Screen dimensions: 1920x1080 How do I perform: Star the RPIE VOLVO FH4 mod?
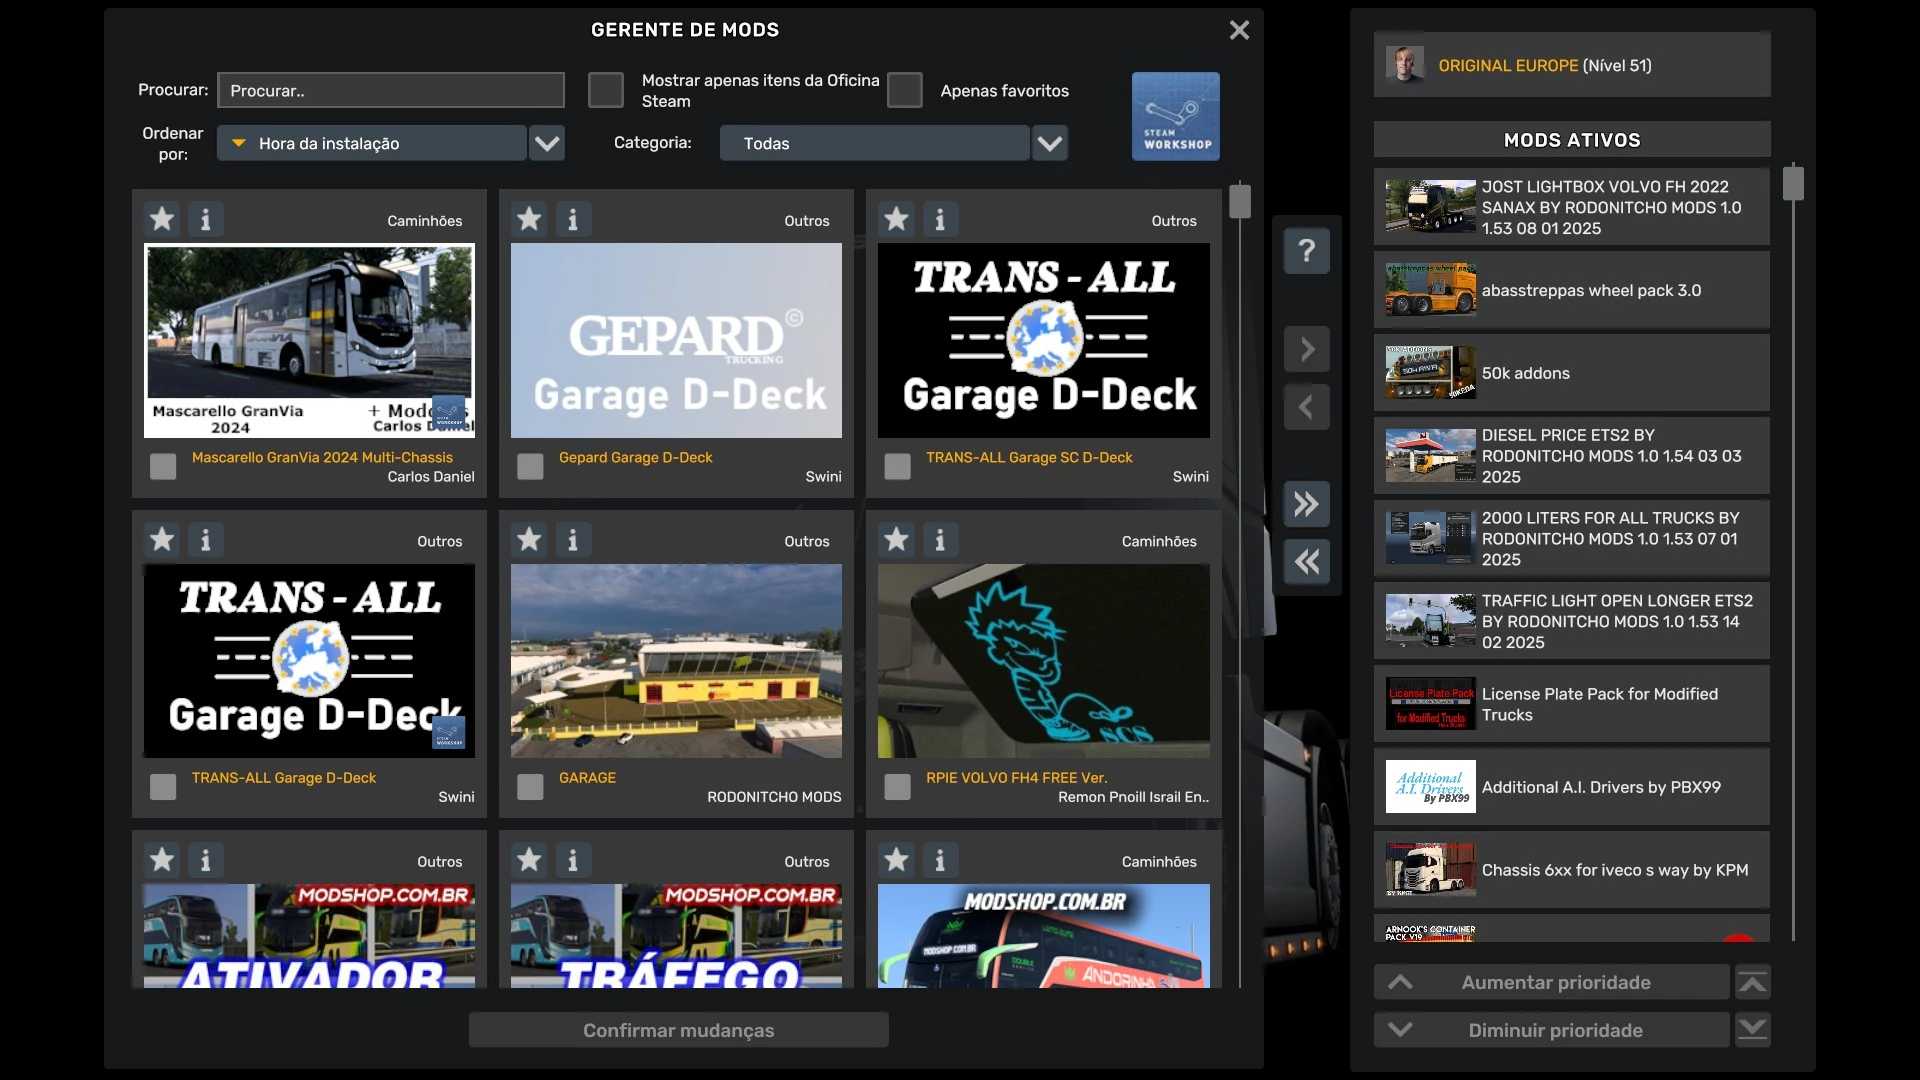click(x=896, y=540)
